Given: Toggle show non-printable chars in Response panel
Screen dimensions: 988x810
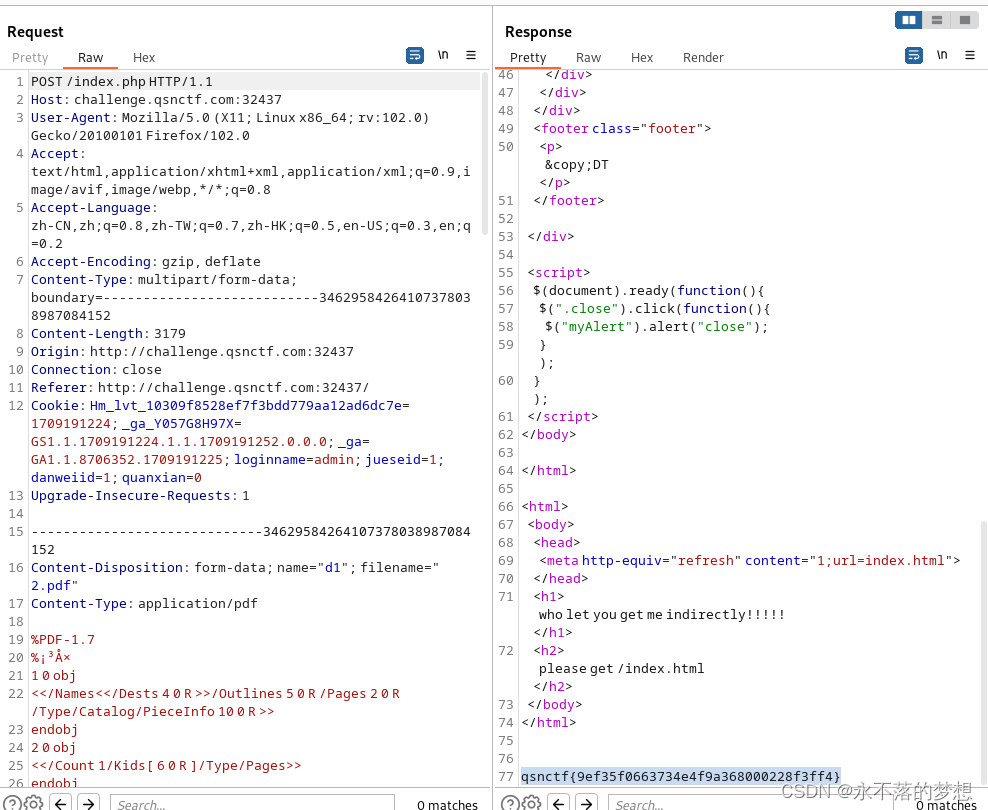Looking at the screenshot, I should coord(942,55).
